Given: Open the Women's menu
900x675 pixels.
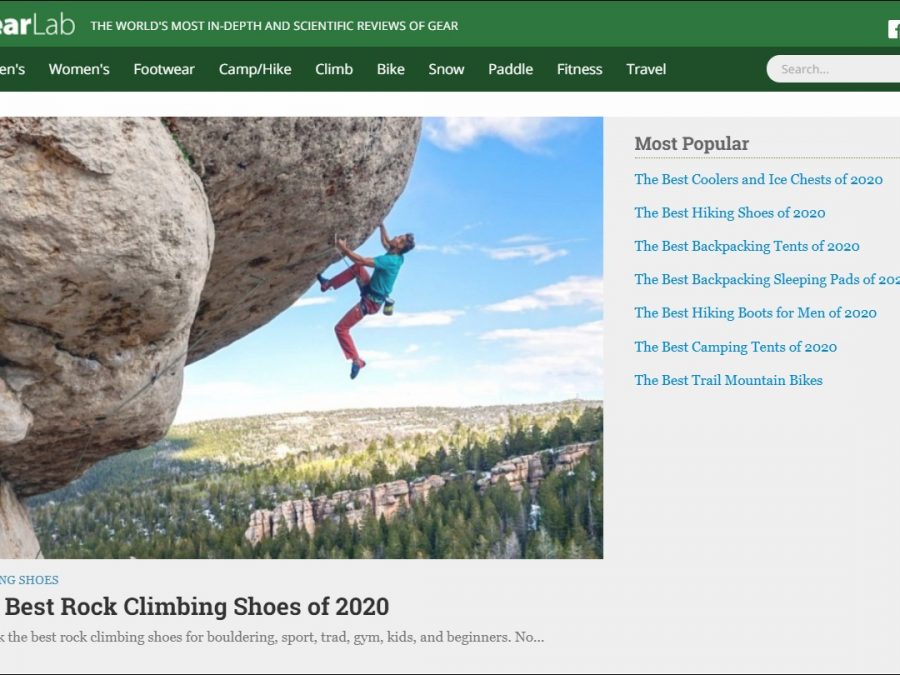Looking at the screenshot, I should 79,69.
